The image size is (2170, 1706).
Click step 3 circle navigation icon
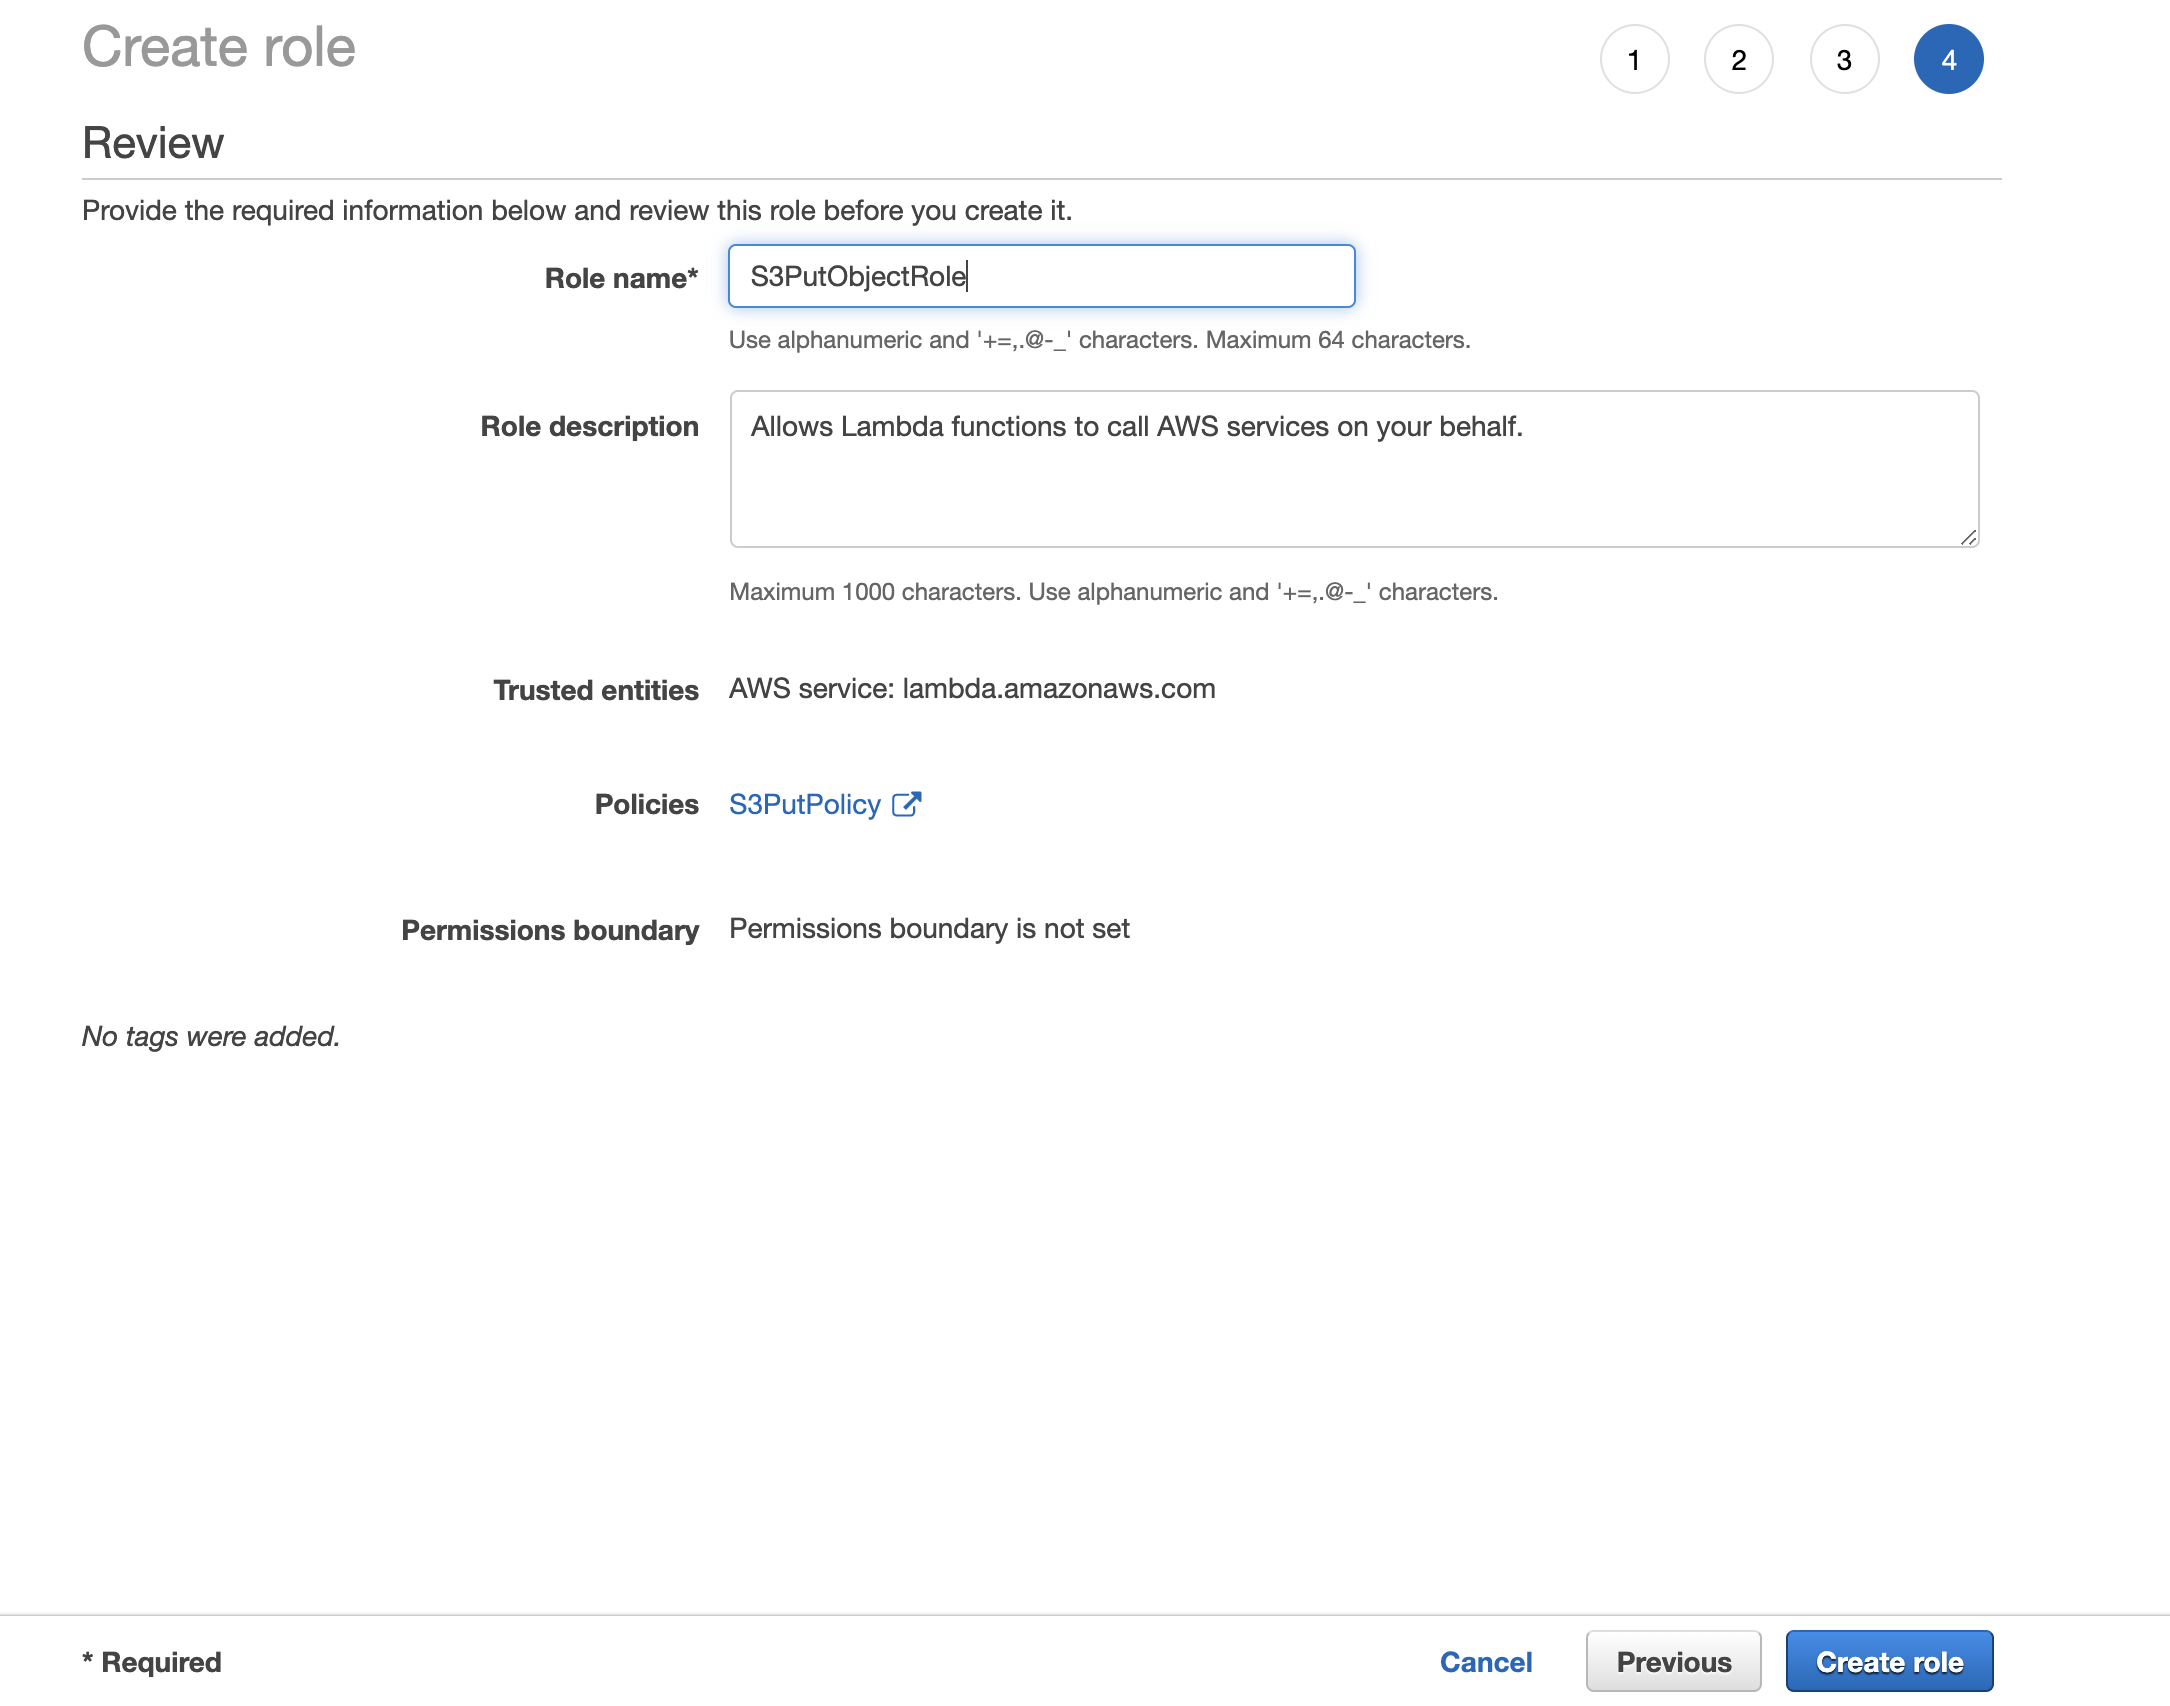click(1842, 58)
